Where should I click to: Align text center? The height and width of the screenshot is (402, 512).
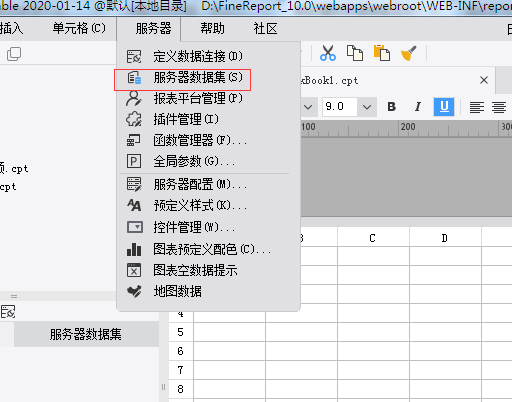click(x=499, y=107)
